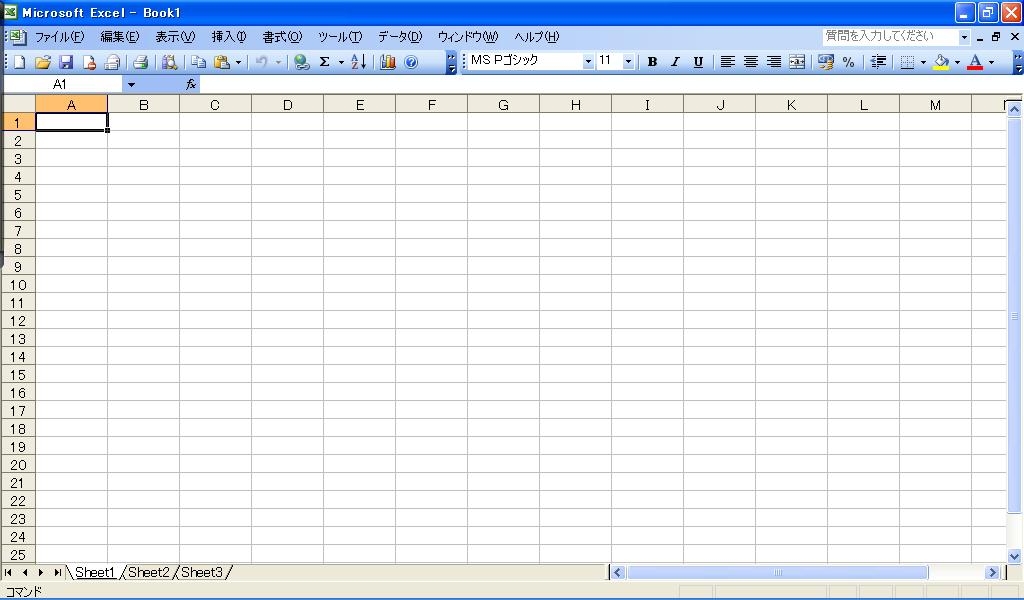This screenshot has width=1024, height=600.
Task: Select row 10 header
Action: [18, 285]
